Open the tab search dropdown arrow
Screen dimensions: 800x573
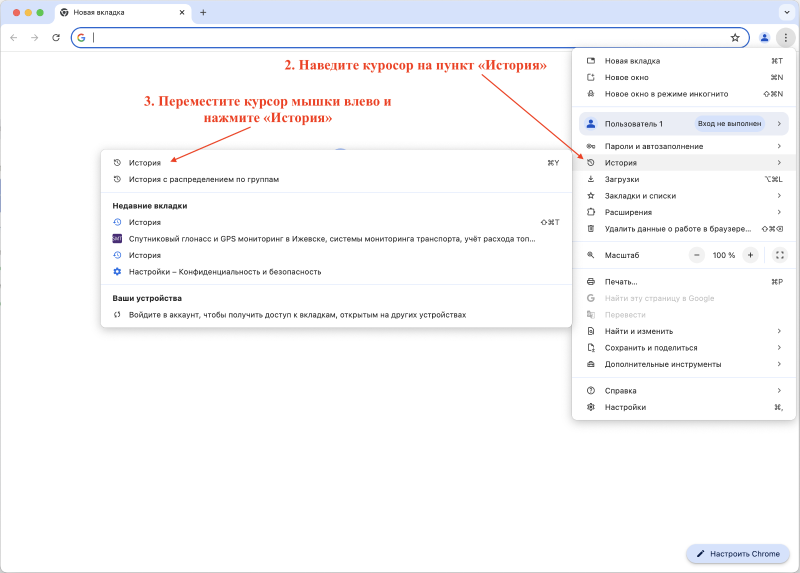pos(787,12)
